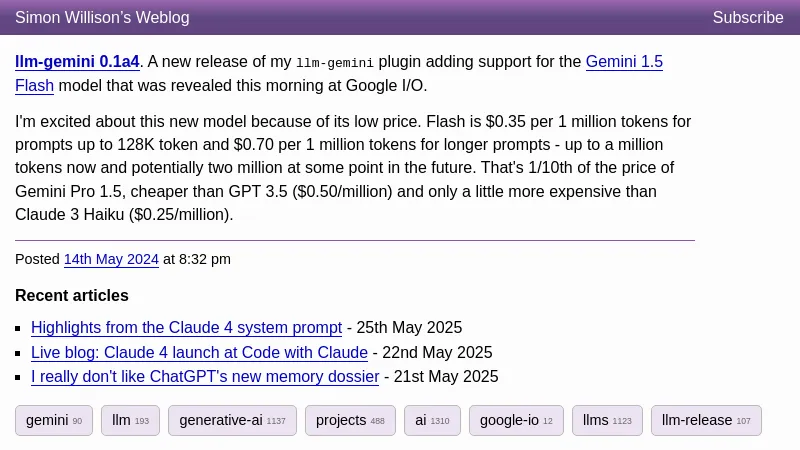This screenshot has width=800, height=450.
Task: Open Highlights from the Claude 4 system prompt
Action: click(x=186, y=327)
